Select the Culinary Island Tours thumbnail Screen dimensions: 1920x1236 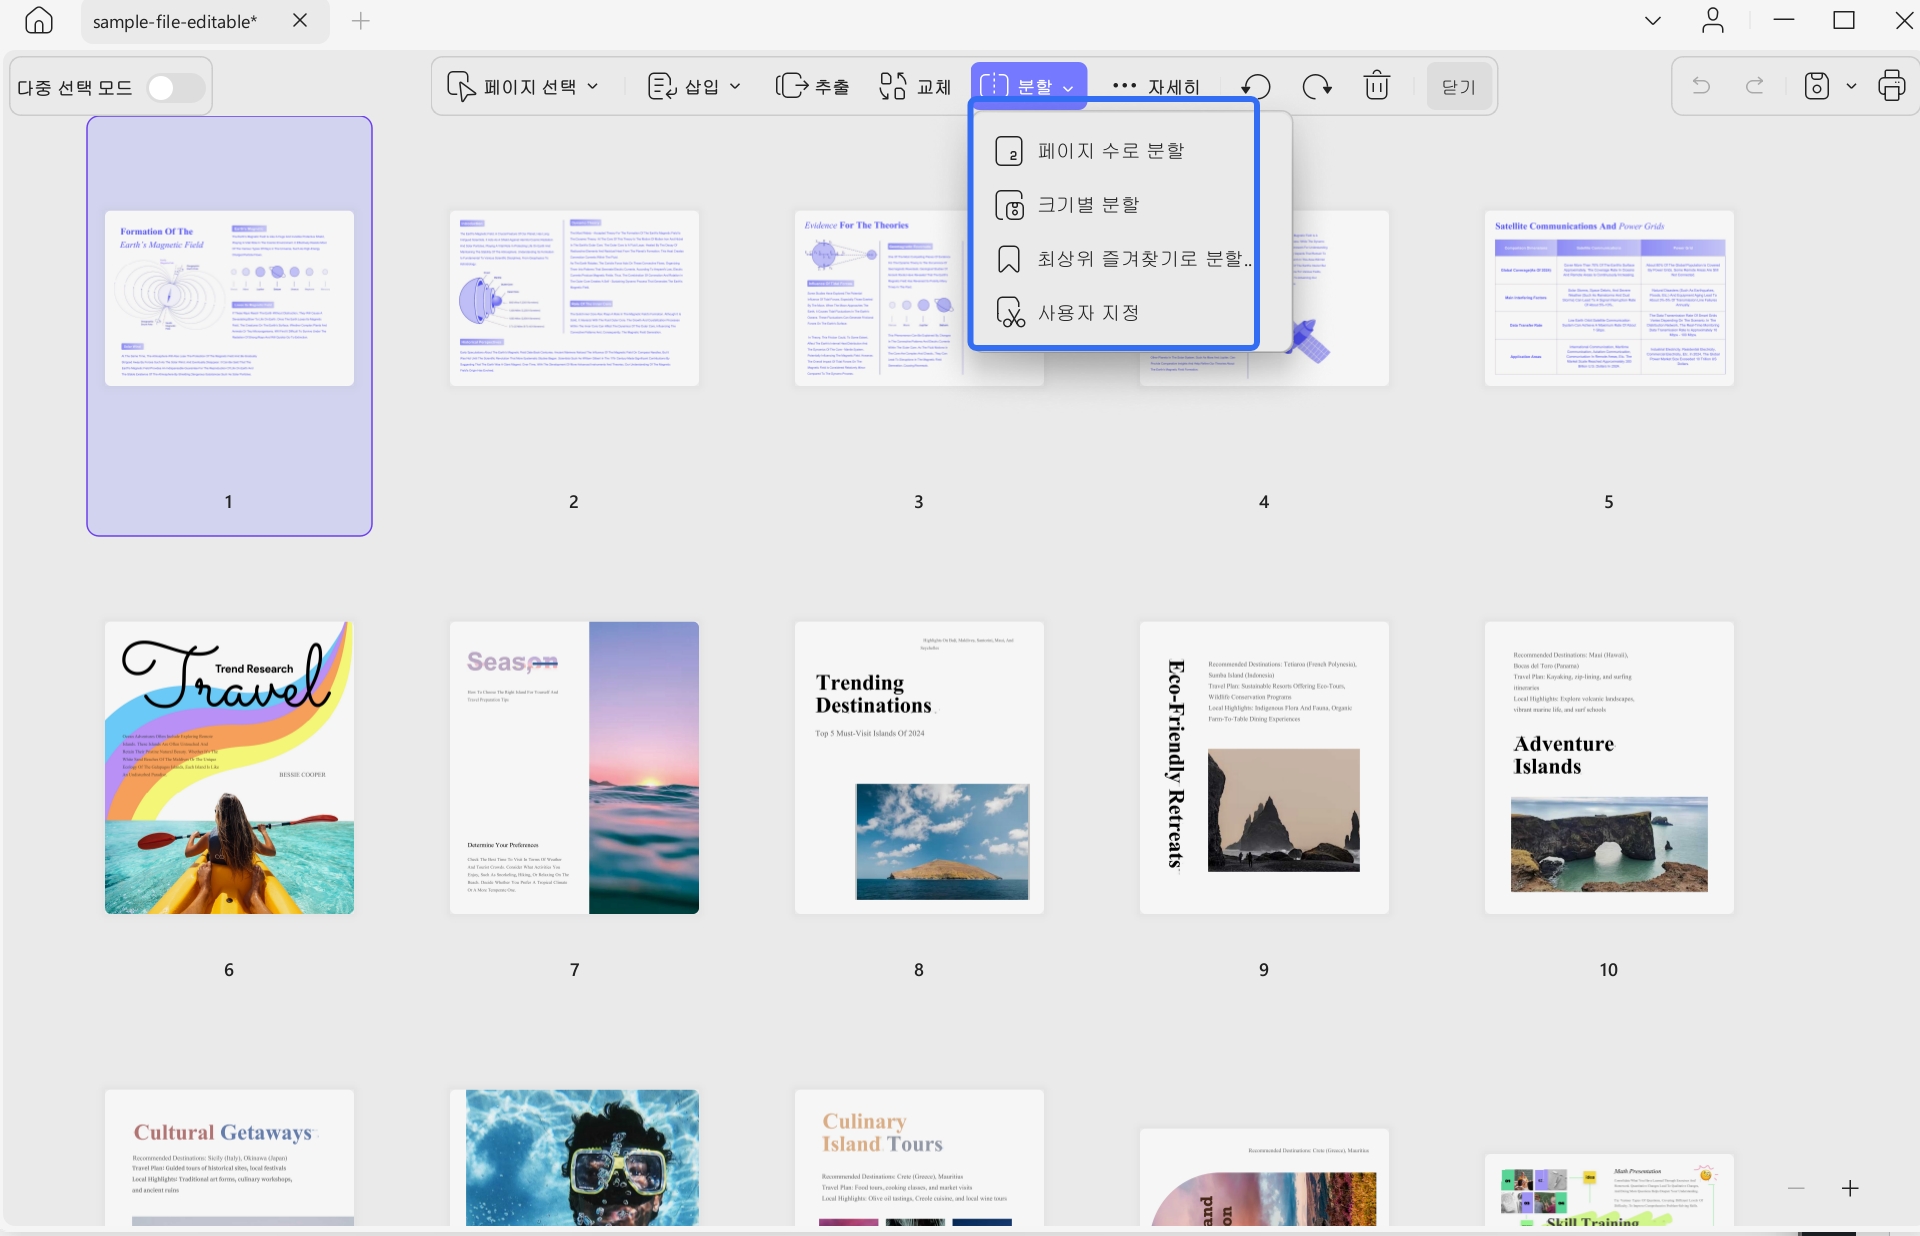click(x=919, y=1158)
